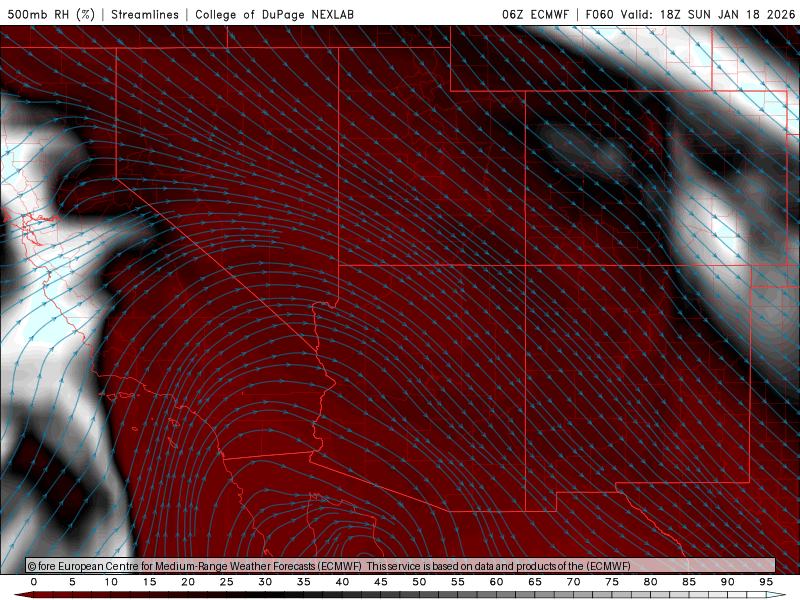Click the '60' value on color scale
This screenshot has width=800, height=600.
[496, 582]
